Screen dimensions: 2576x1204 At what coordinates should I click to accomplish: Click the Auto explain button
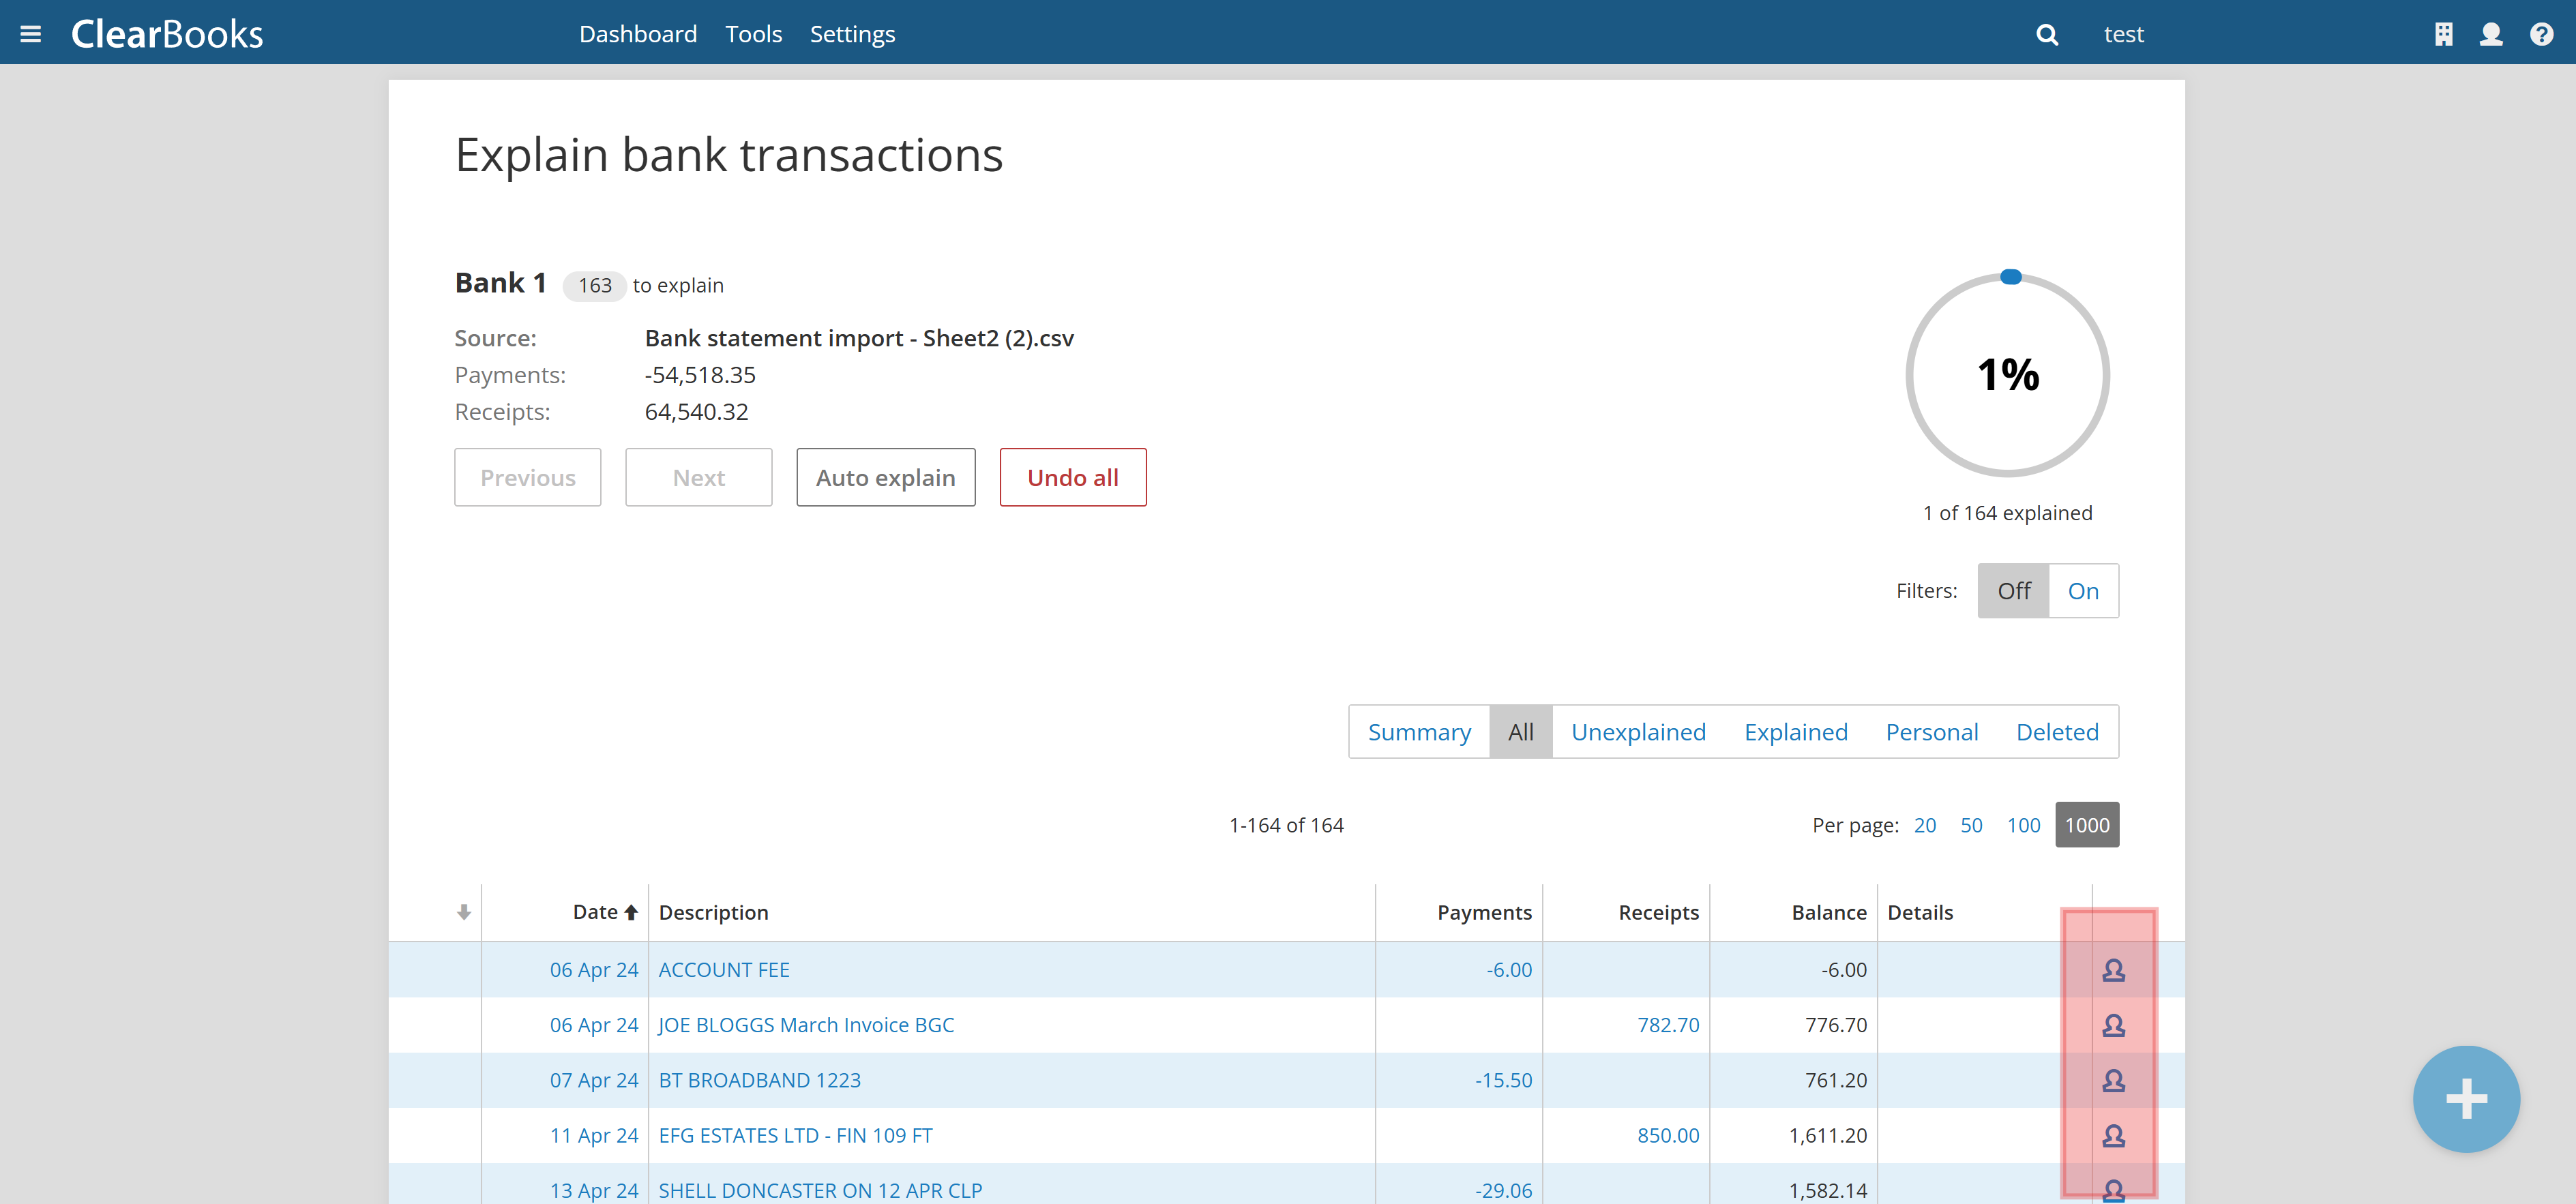(x=885, y=477)
